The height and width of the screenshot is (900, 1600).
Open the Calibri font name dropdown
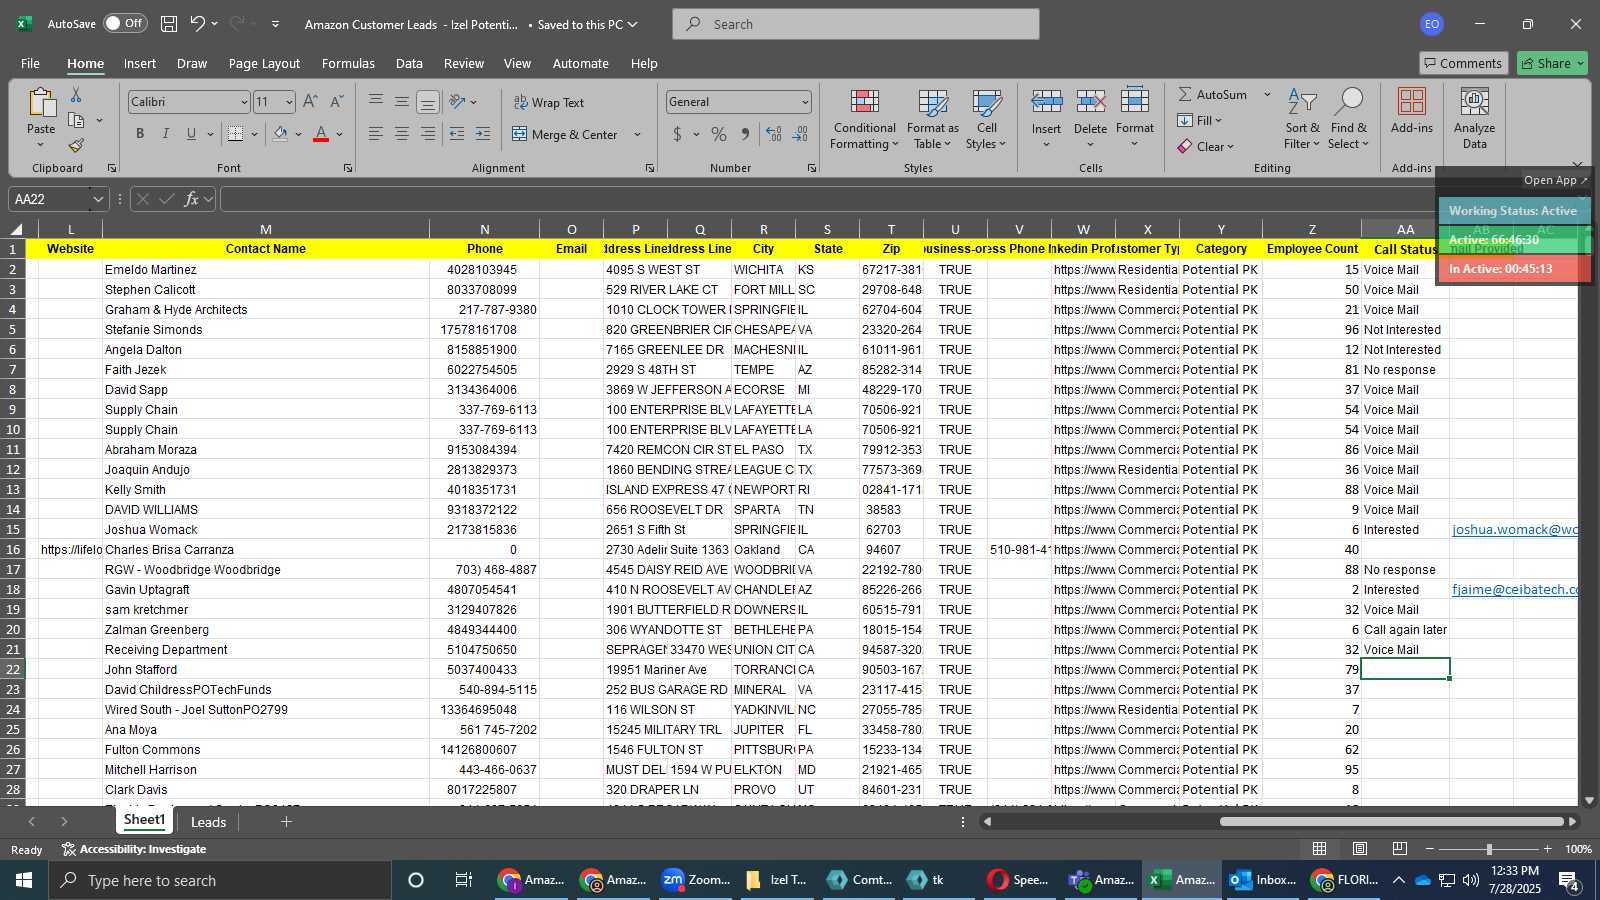(x=243, y=102)
